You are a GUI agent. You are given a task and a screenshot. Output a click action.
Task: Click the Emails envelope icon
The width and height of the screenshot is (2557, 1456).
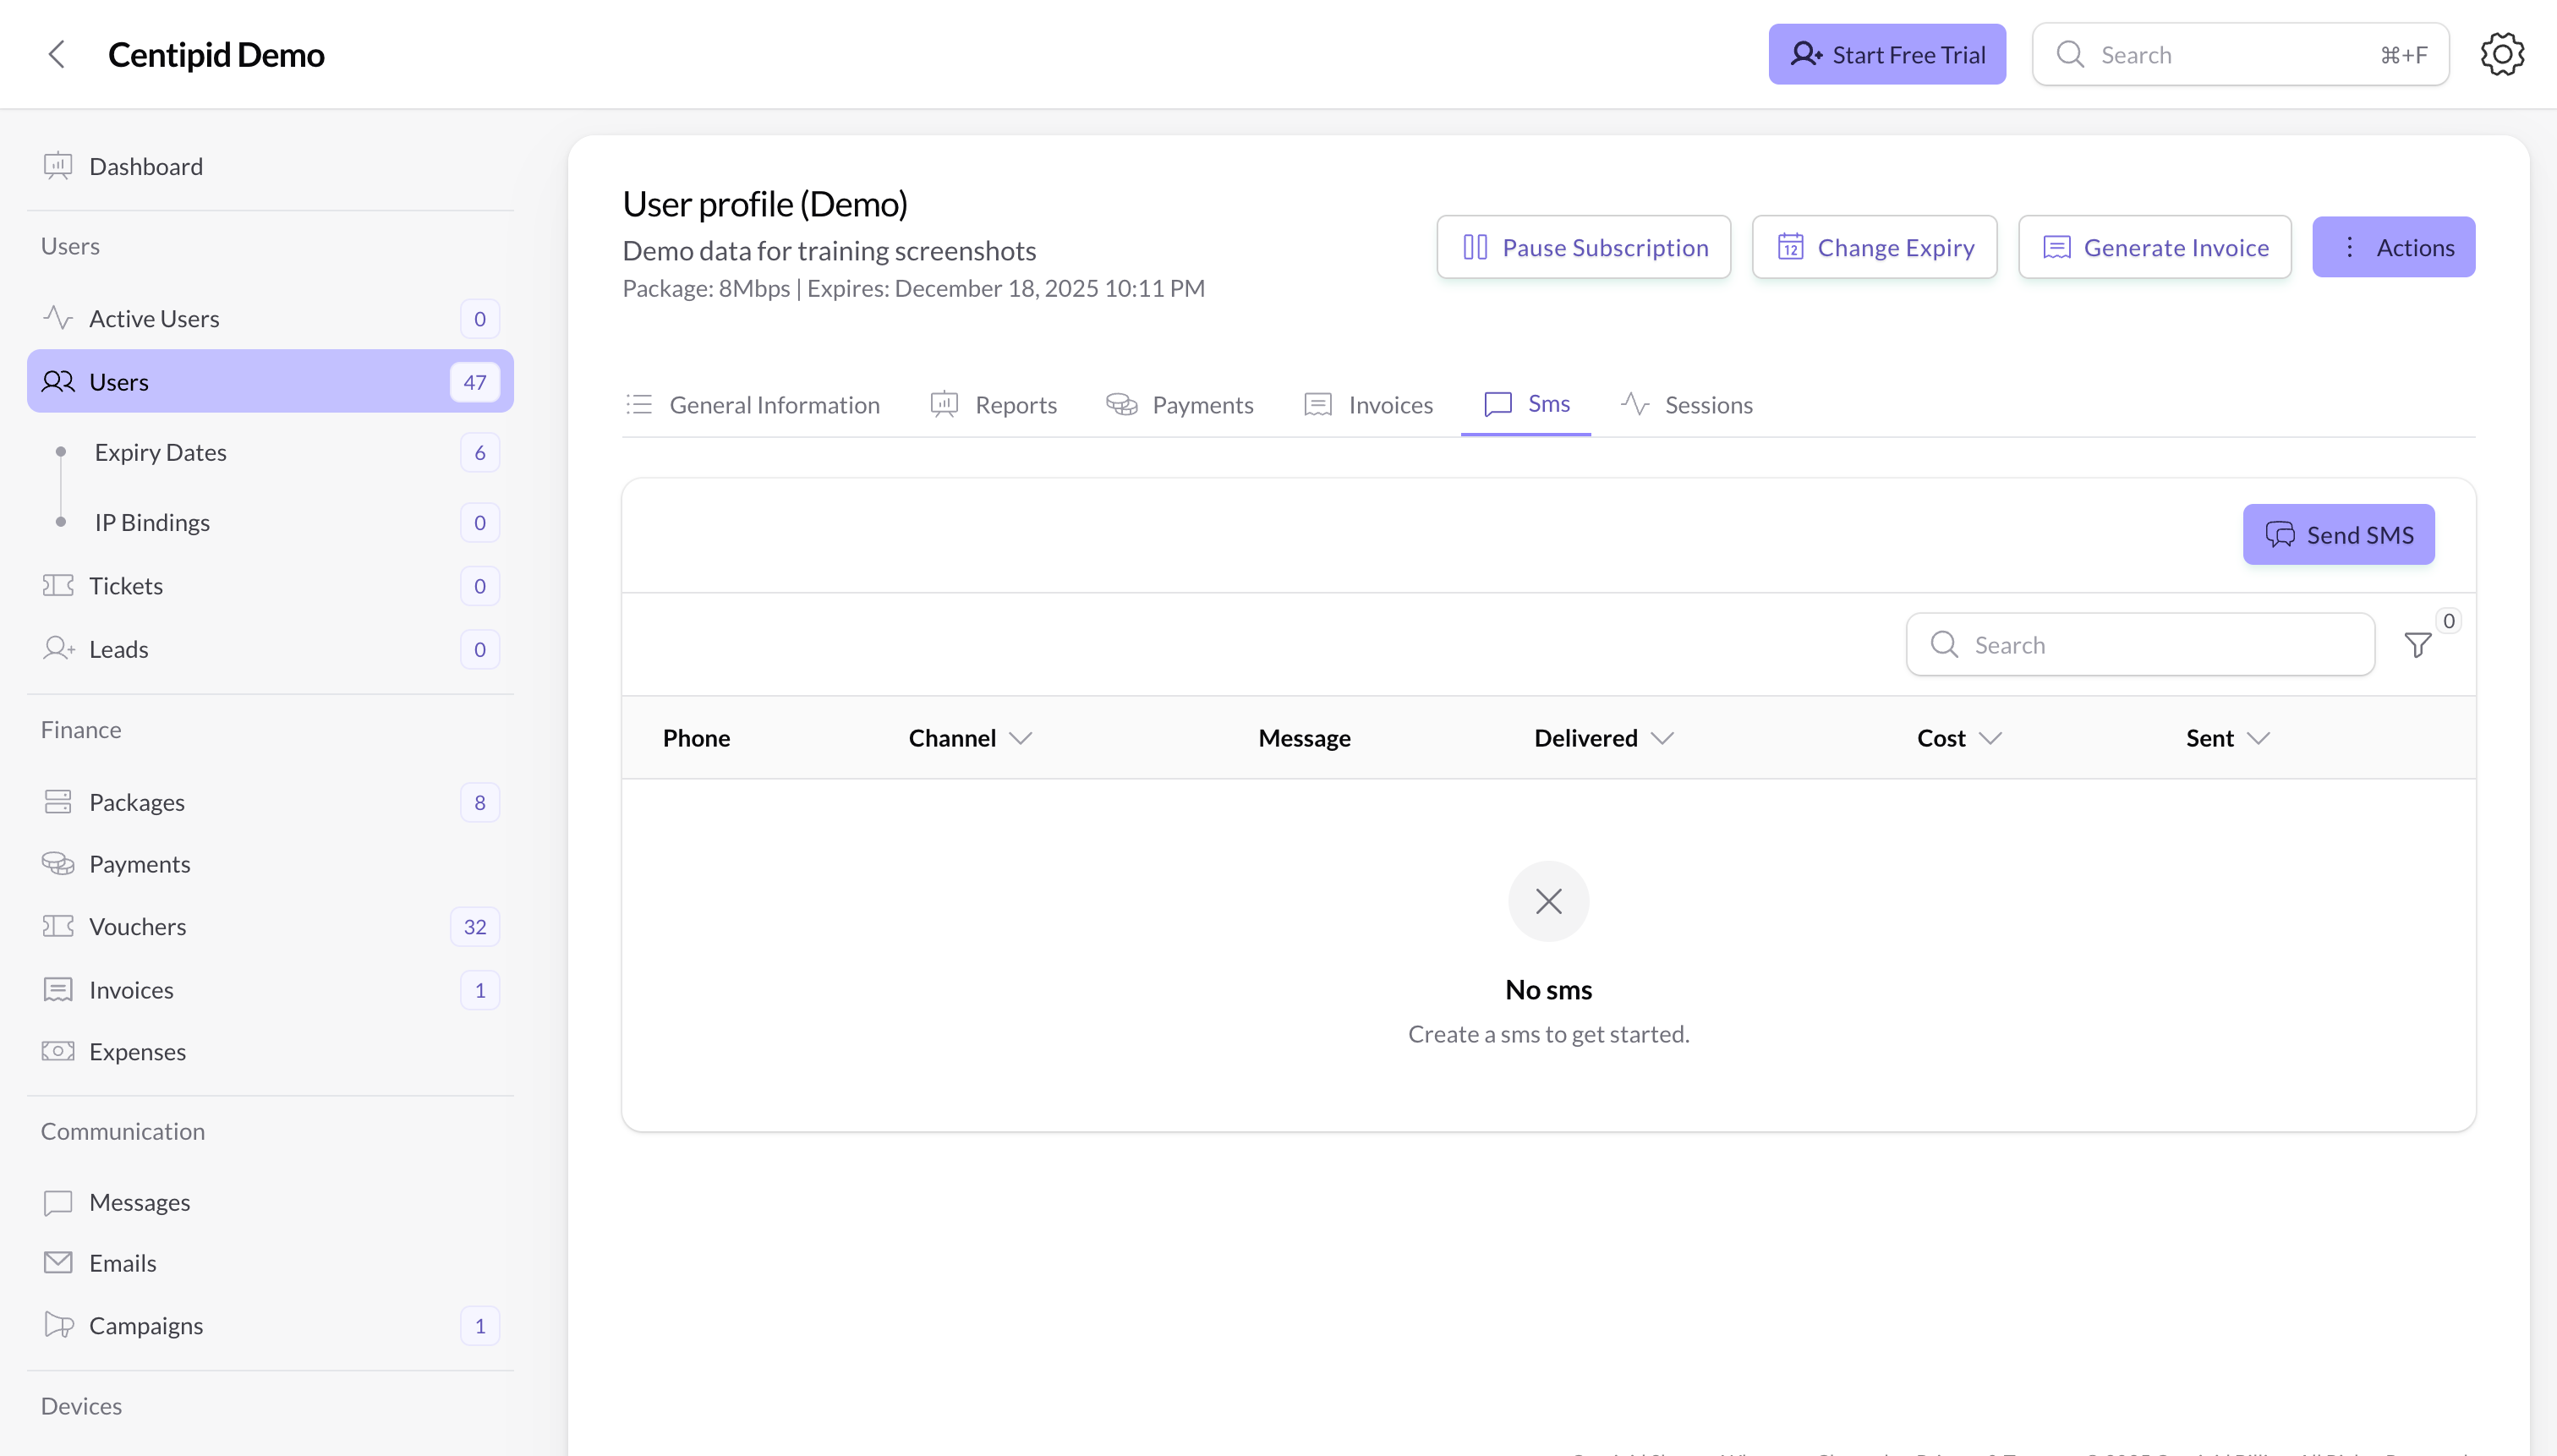tap(58, 1263)
